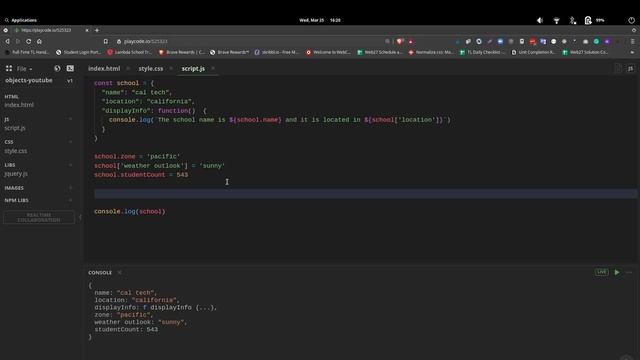Switch to the style.css editor tab

[151, 69]
